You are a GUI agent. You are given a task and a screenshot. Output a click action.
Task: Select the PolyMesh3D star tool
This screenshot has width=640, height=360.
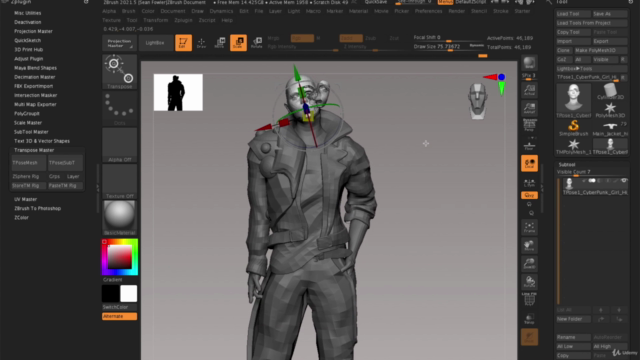click(x=610, y=109)
